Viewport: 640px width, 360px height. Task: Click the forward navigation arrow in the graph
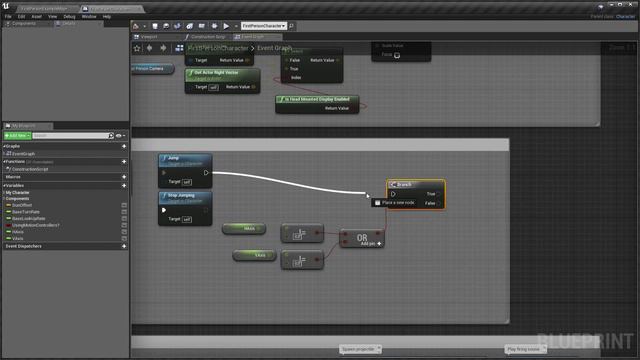pos(163,48)
